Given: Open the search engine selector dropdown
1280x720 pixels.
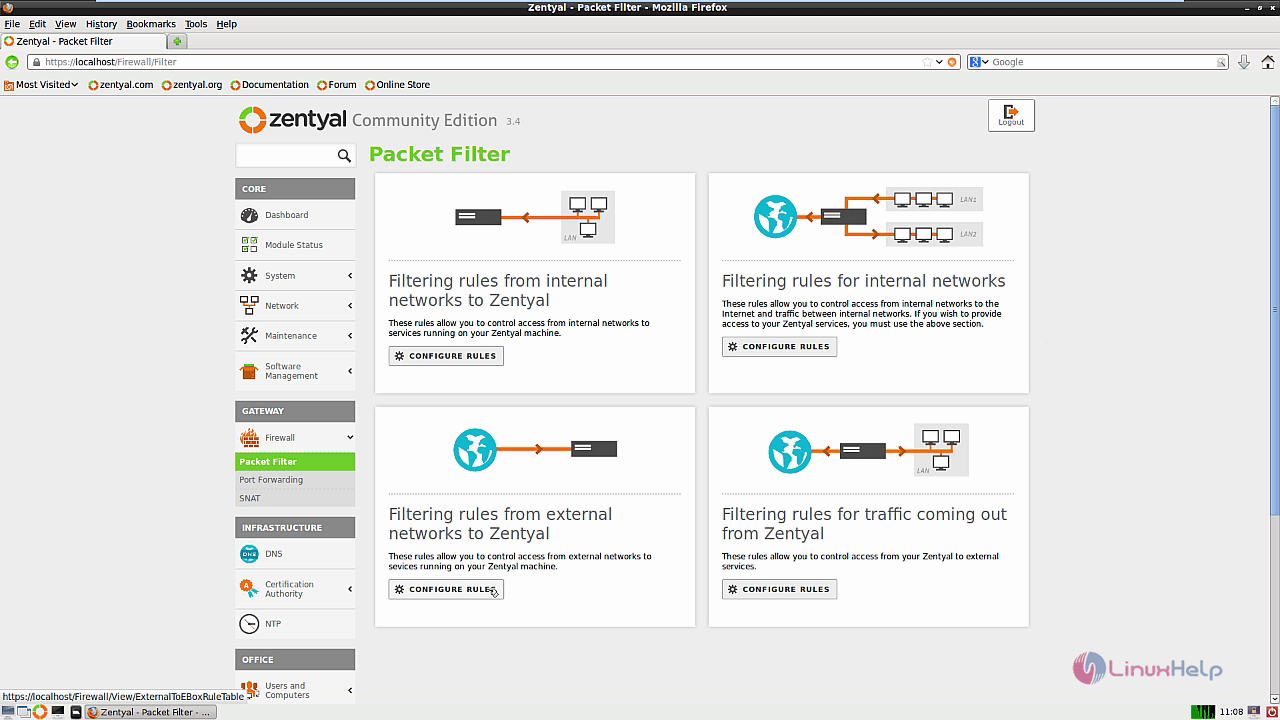Looking at the screenshot, I should click(985, 62).
